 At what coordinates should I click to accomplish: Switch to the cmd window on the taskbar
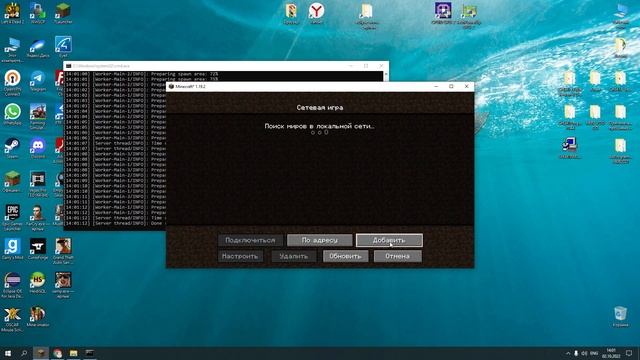tap(90, 353)
